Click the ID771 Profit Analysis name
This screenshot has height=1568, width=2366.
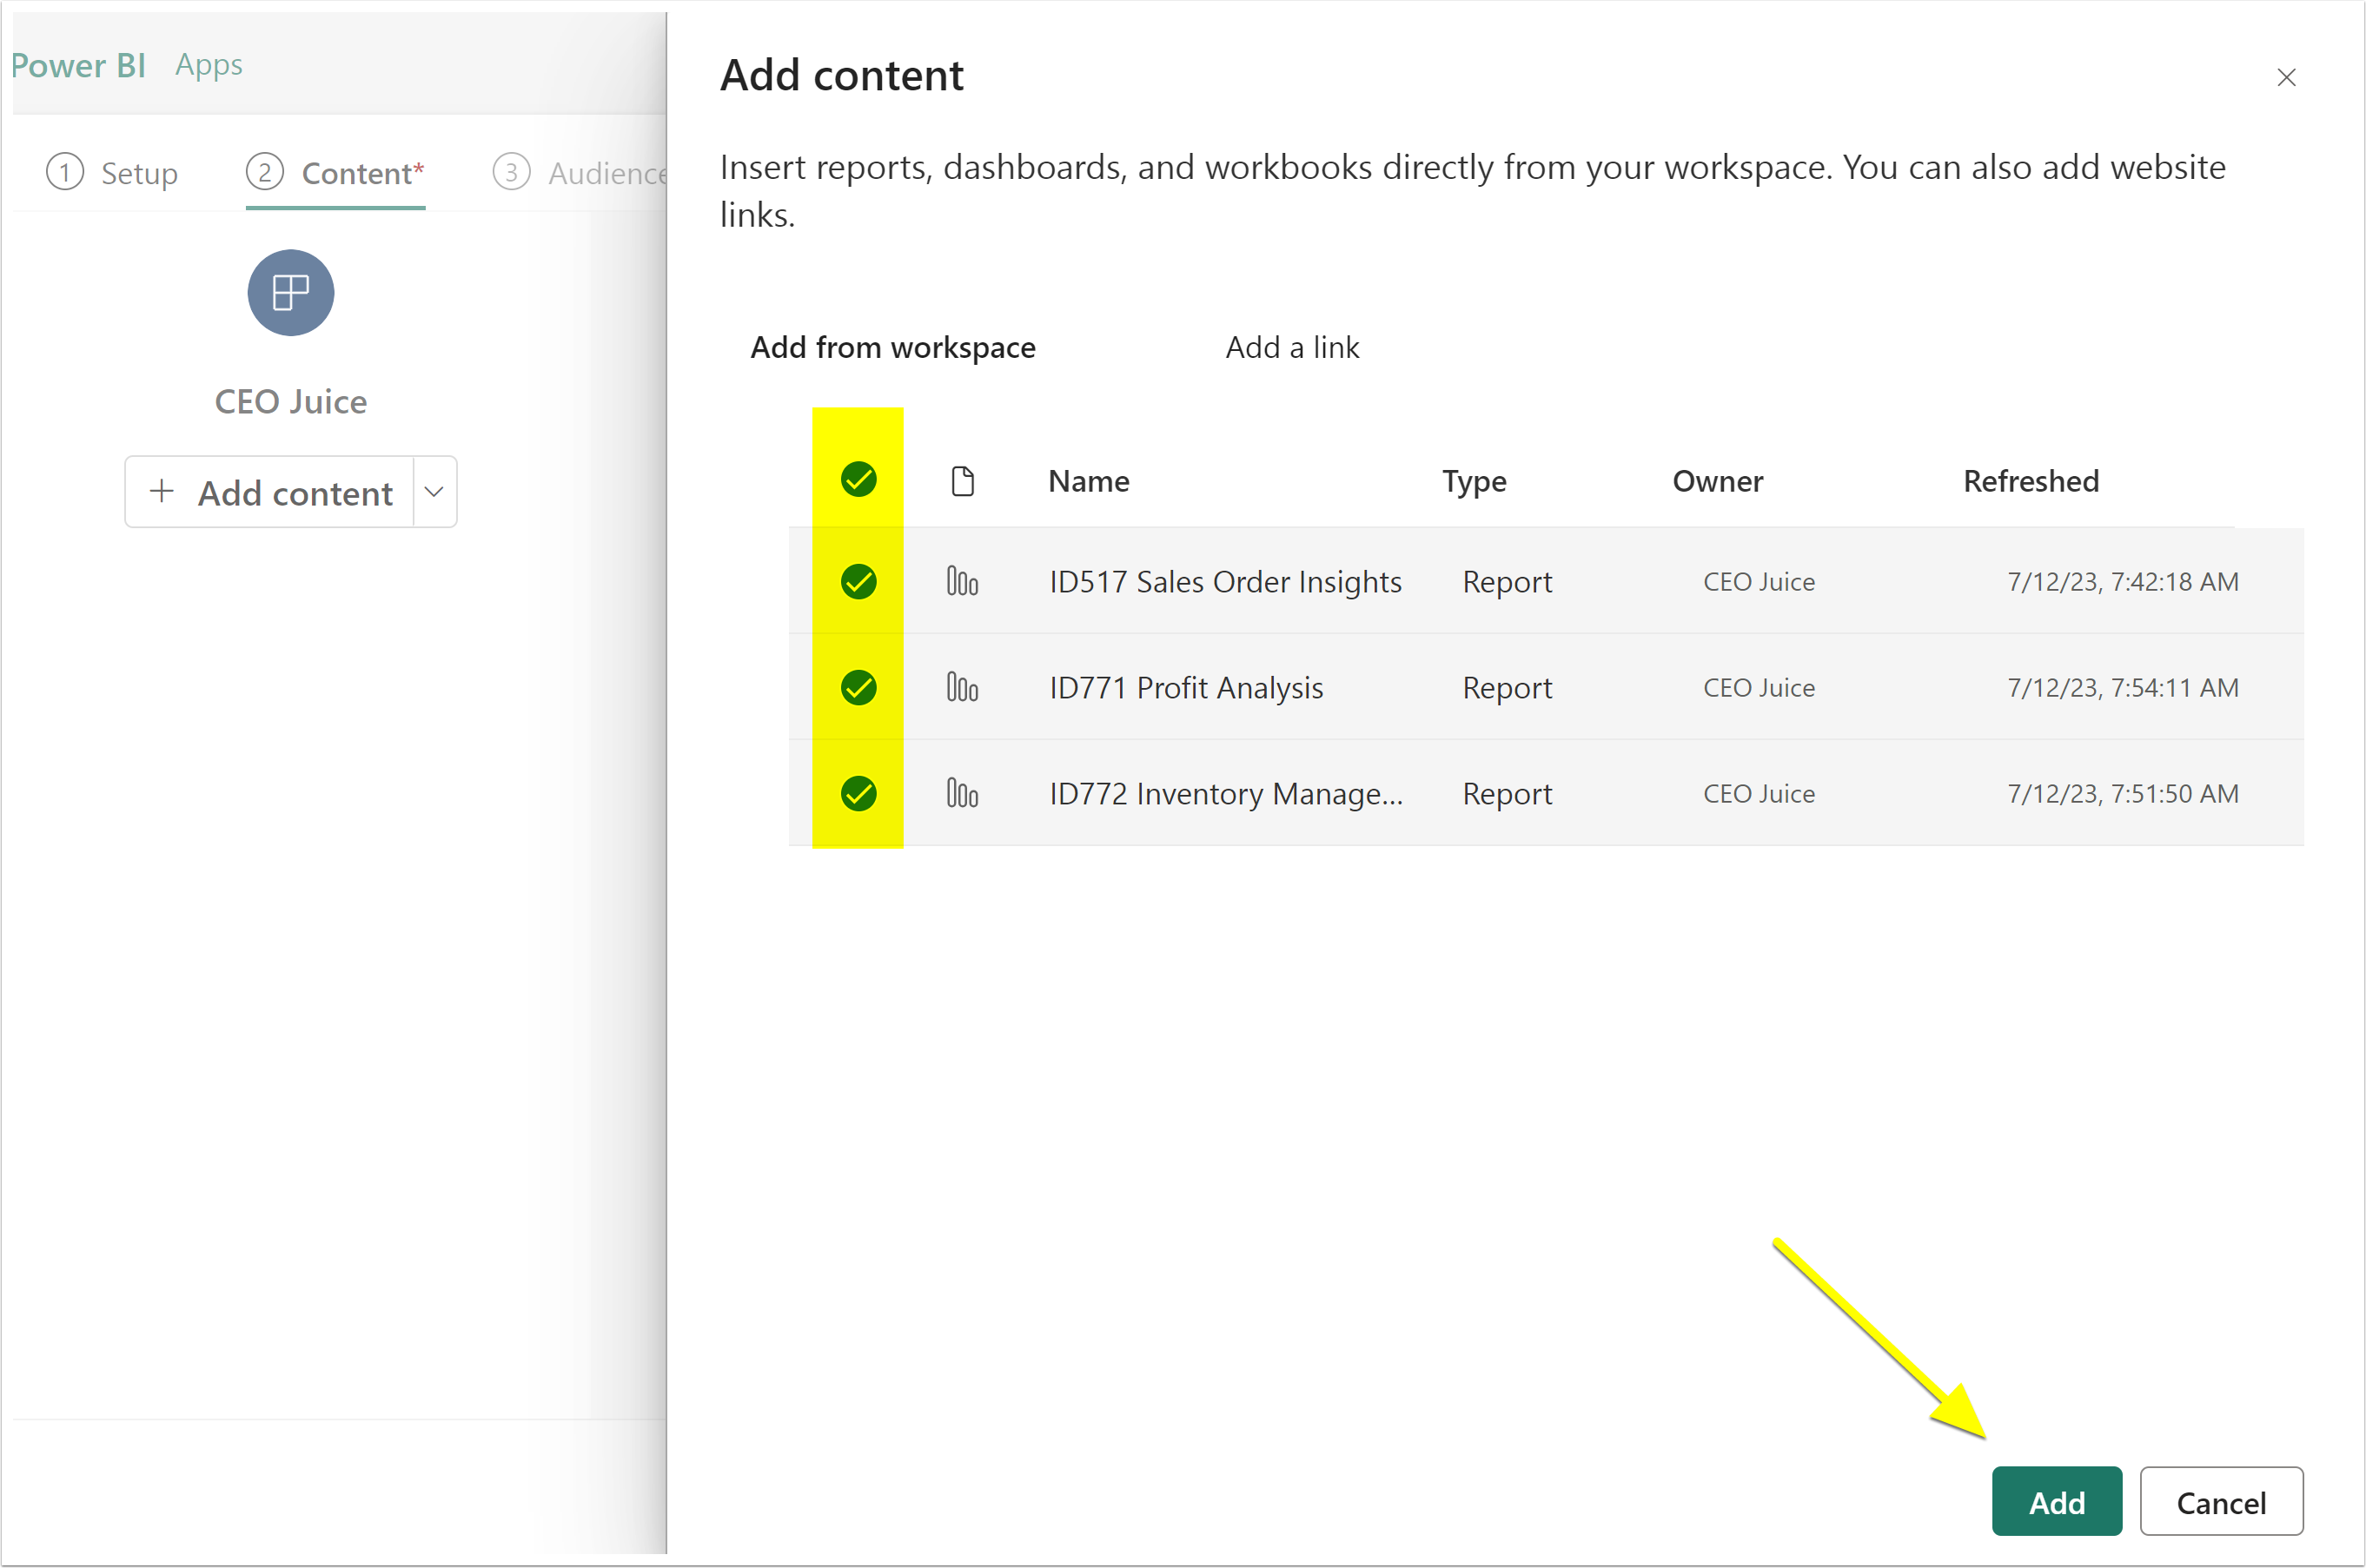(1186, 687)
